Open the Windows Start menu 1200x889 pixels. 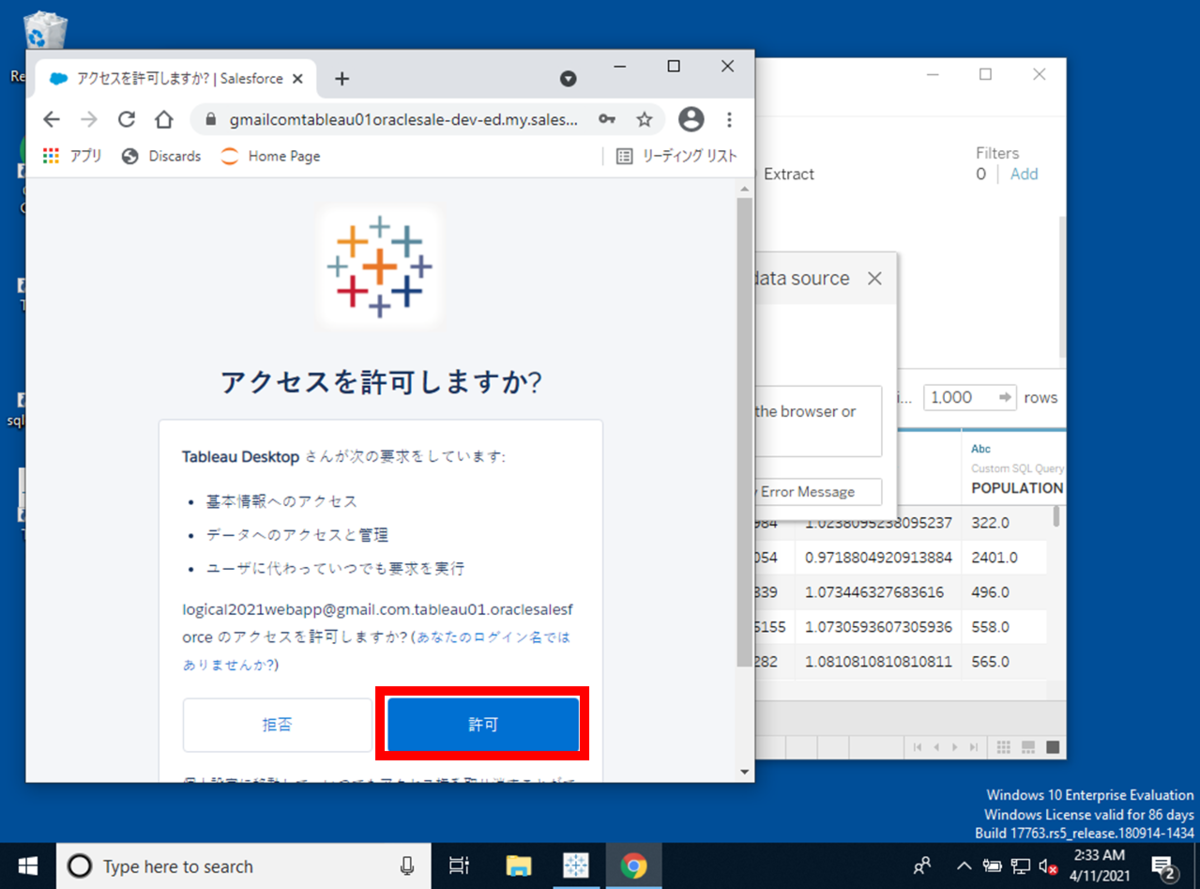pyautogui.click(x=27, y=866)
